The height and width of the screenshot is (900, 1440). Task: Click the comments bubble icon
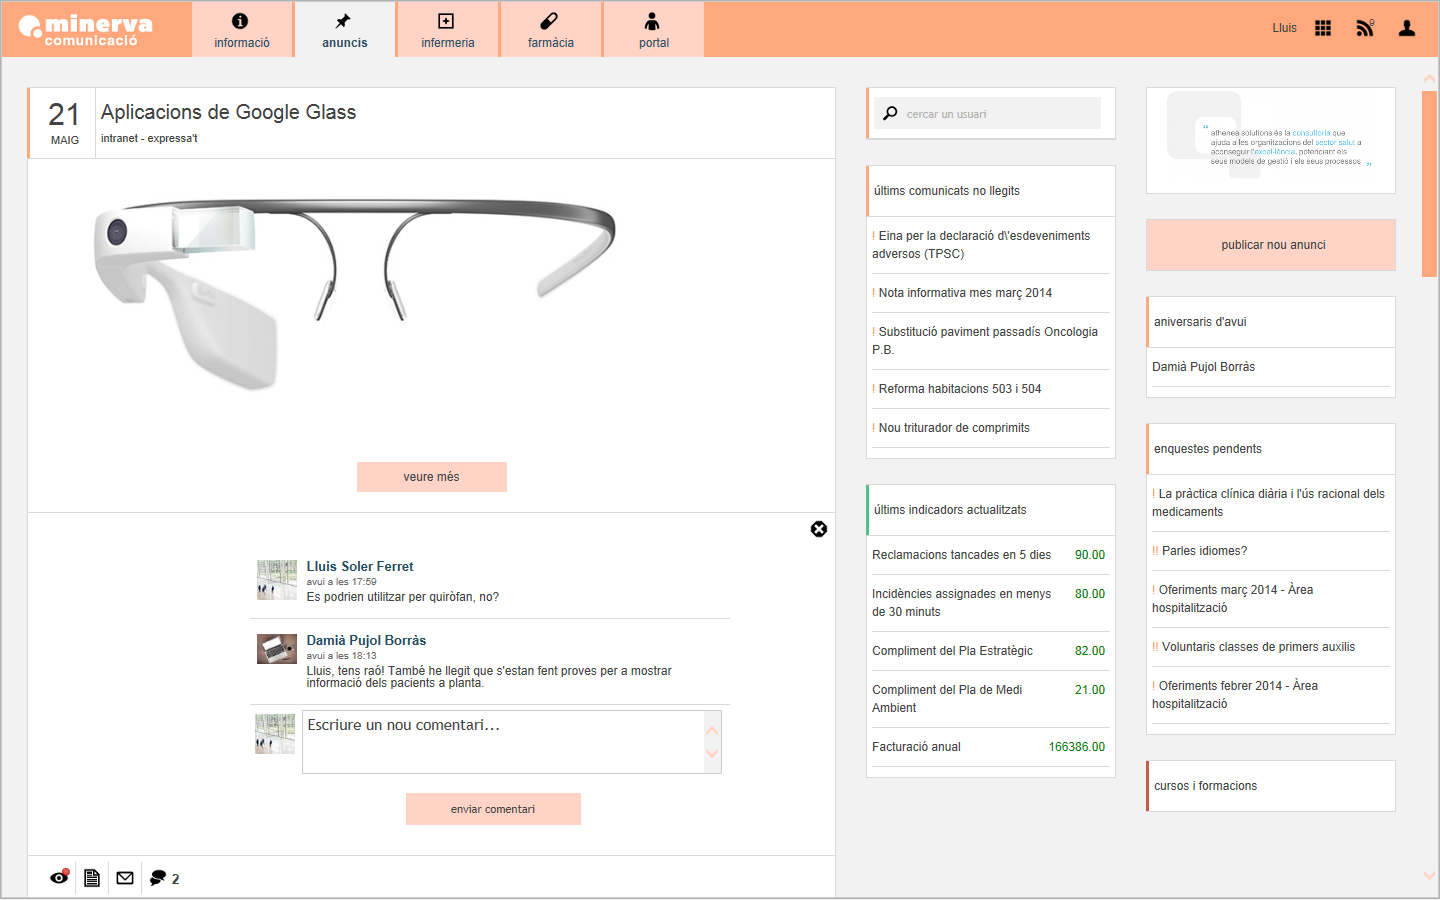pyautogui.click(x=158, y=878)
